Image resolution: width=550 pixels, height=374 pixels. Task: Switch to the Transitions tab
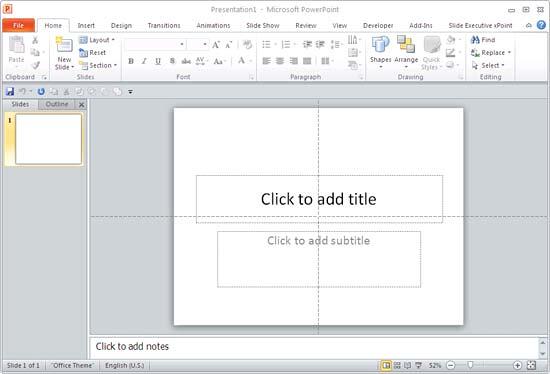[164, 26]
